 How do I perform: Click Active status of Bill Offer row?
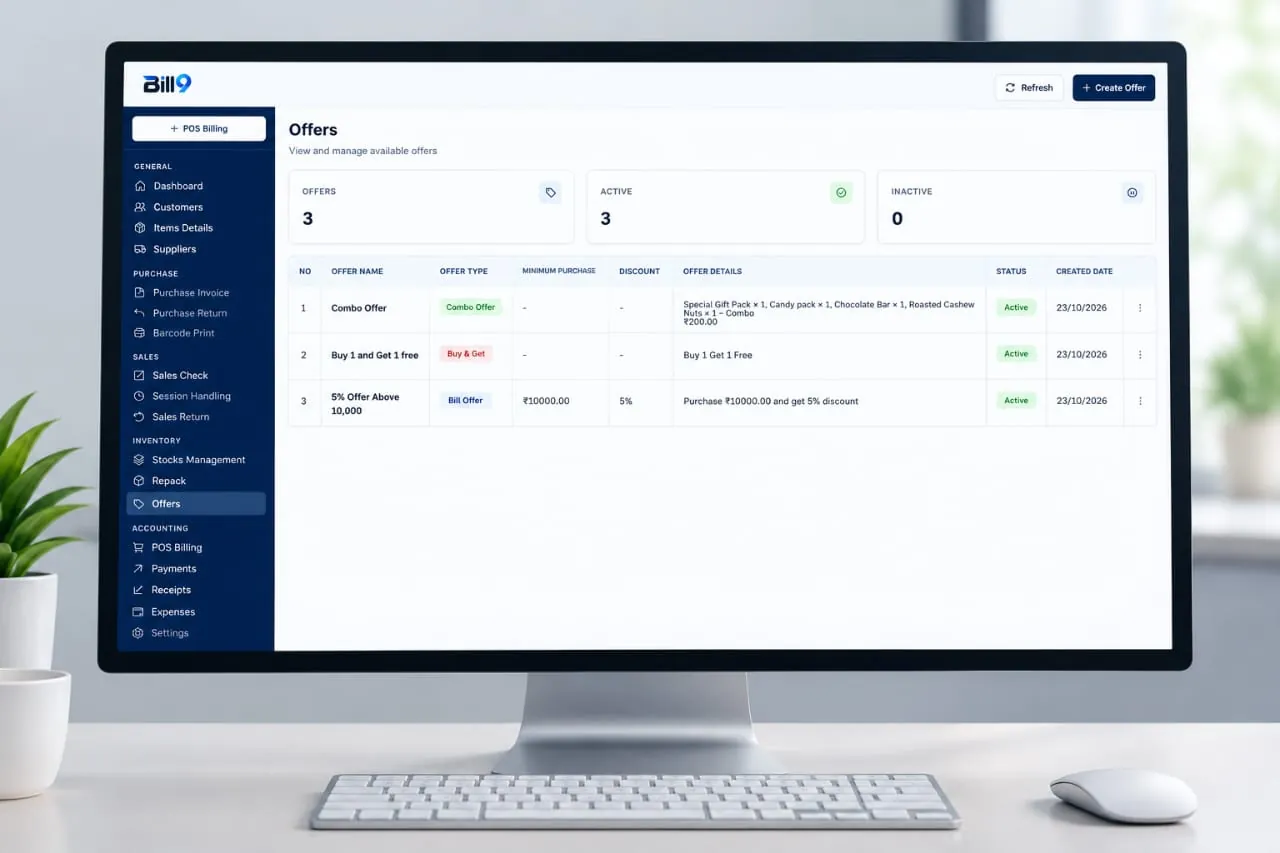[1016, 400]
